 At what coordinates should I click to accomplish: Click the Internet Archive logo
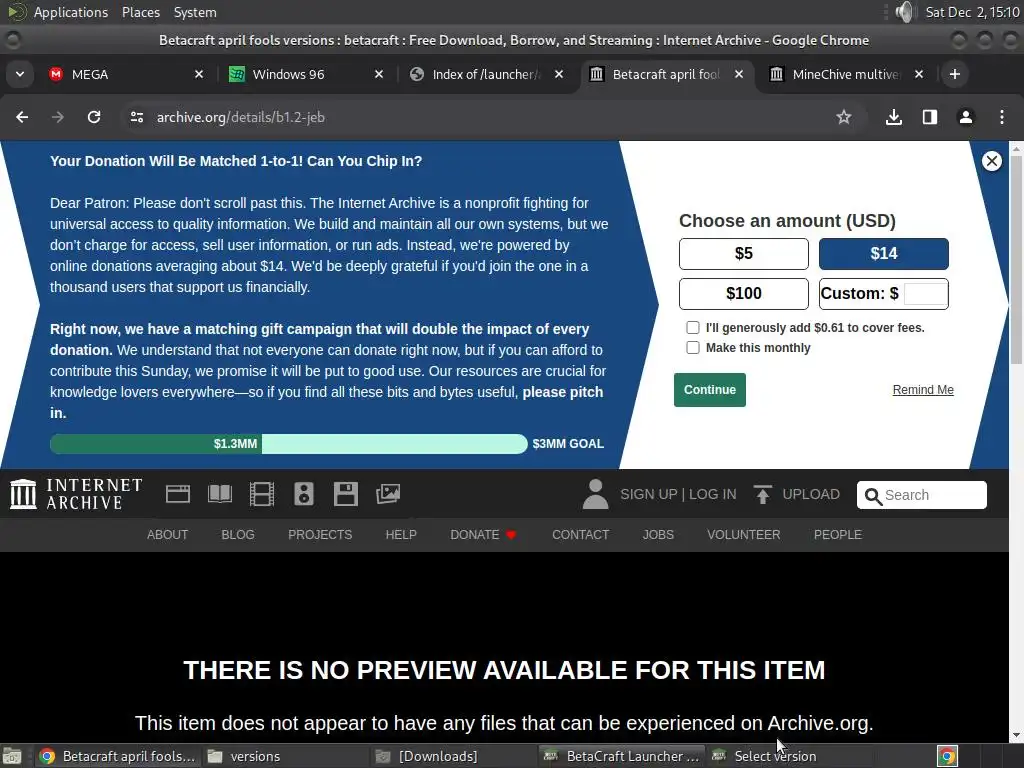[x=76, y=494]
